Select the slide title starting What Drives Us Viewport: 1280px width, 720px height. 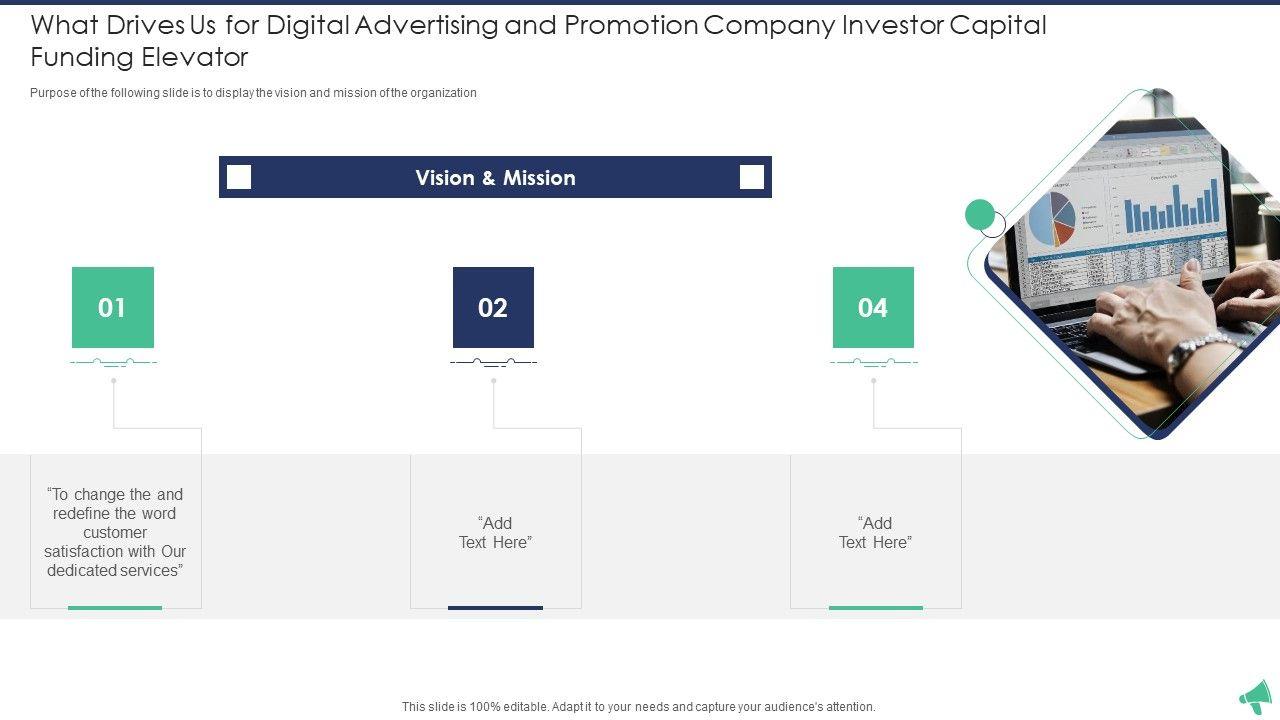tap(538, 41)
